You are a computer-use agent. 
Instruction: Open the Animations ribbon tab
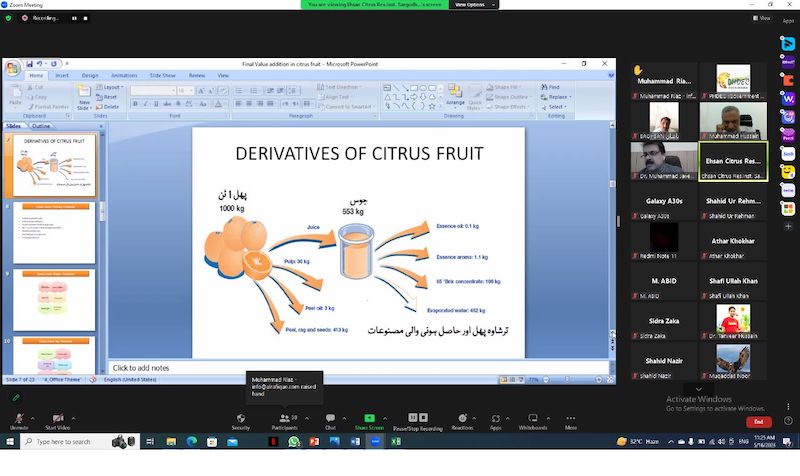click(x=124, y=75)
